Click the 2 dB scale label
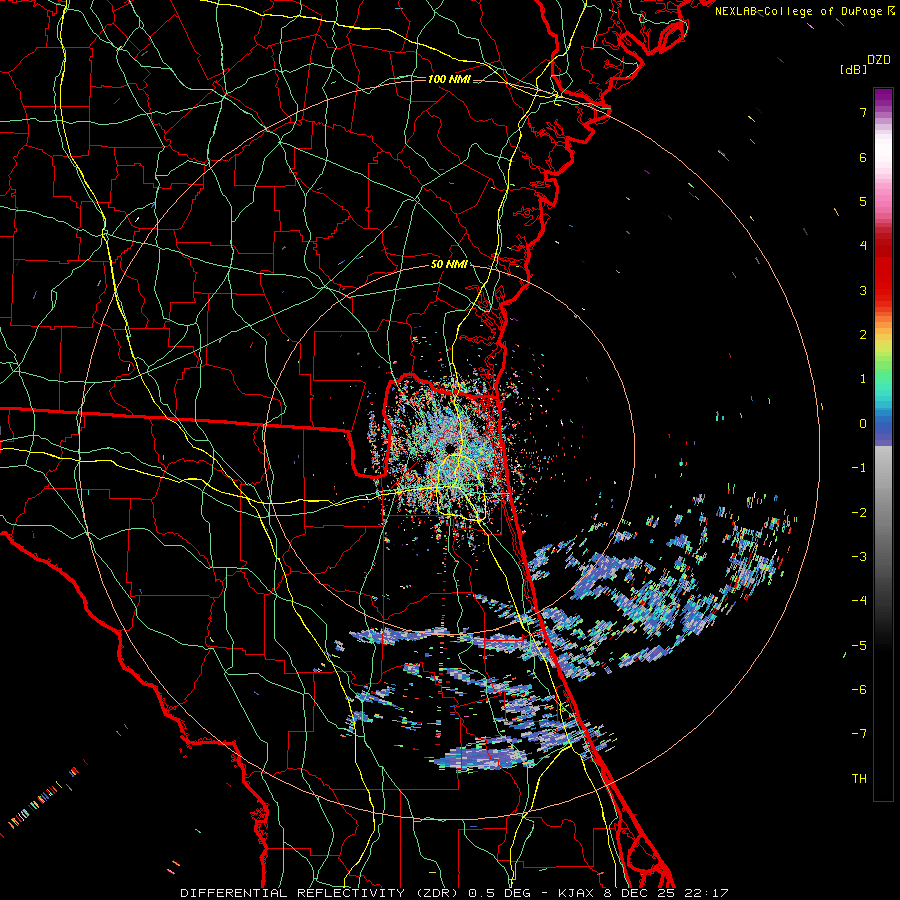This screenshot has width=900, height=900. 863,335
